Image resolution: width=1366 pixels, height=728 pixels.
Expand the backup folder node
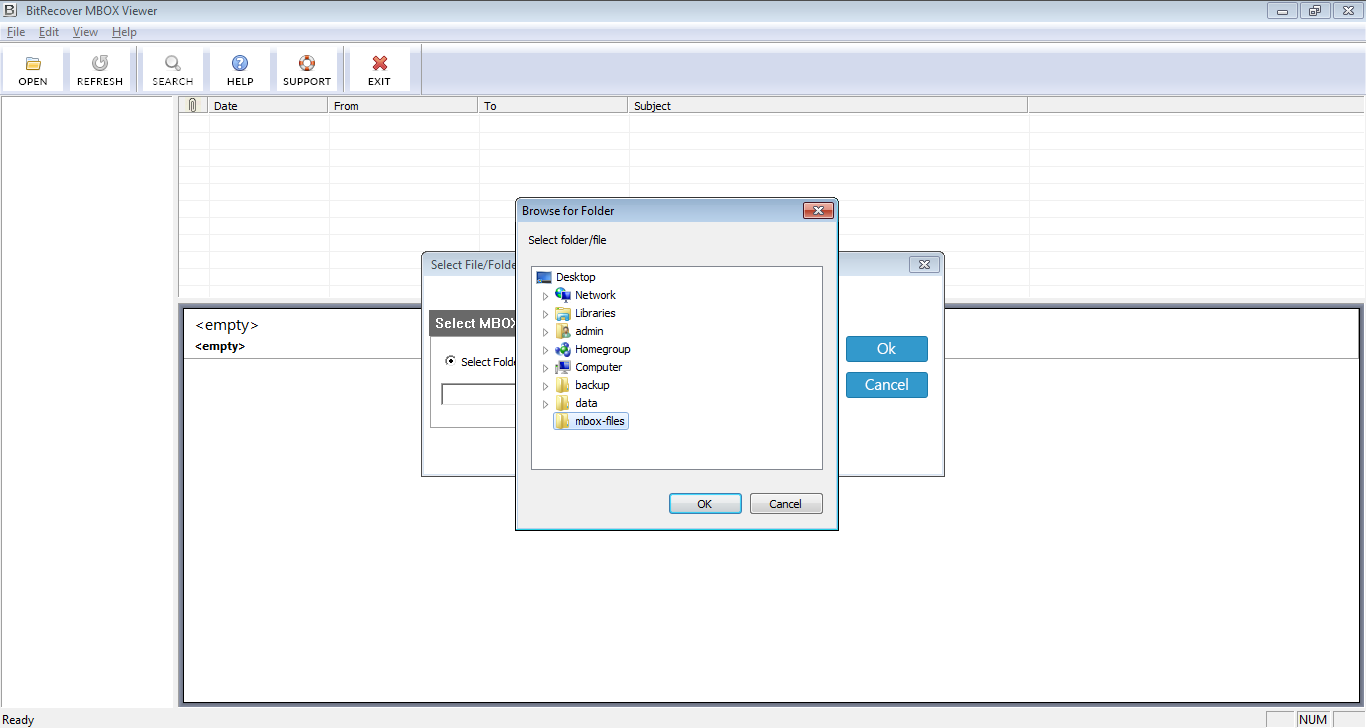click(546, 386)
